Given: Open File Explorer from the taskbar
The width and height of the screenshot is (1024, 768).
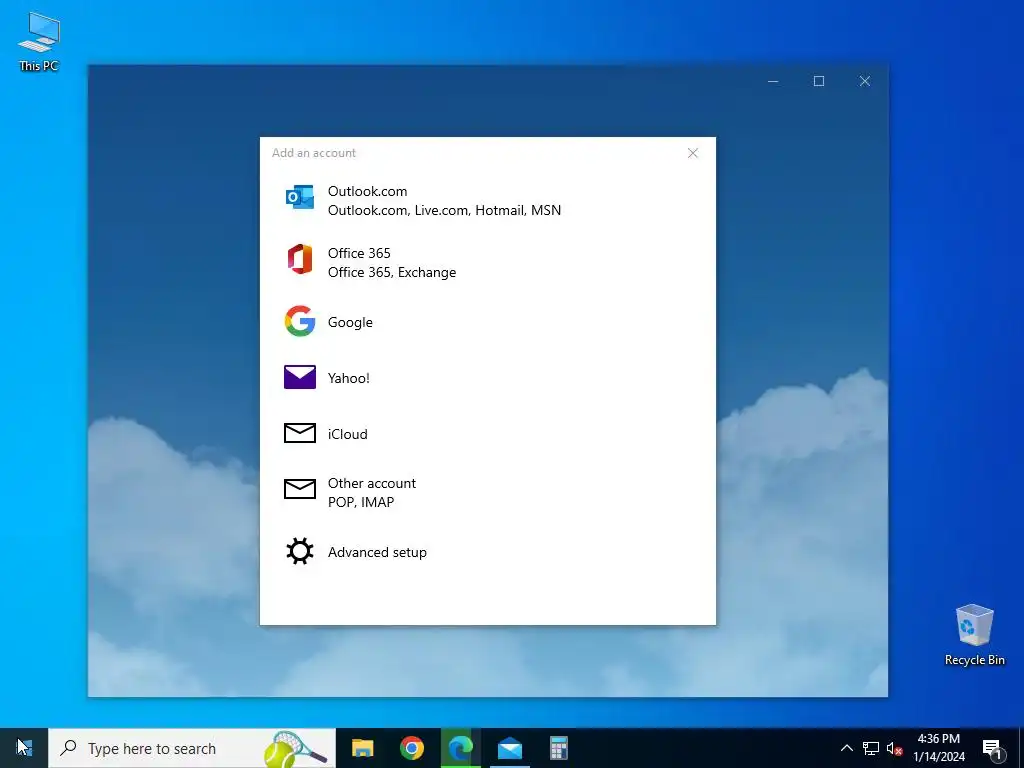Looking at the screenshot, I should tap(362, 748).
